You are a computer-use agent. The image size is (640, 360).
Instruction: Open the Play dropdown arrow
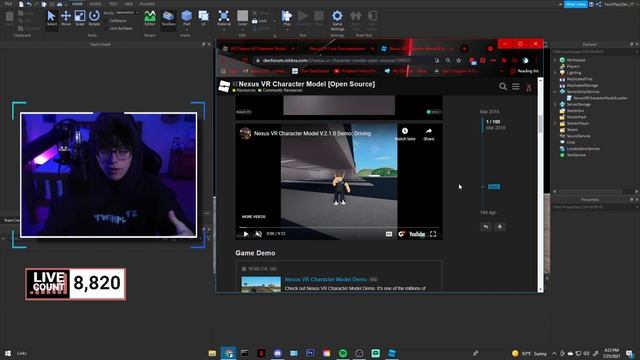click(287, 29)
